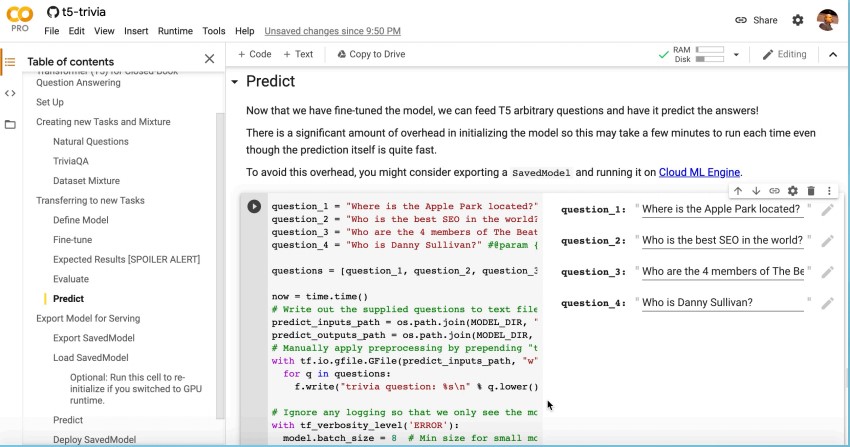Viewport: 850px width, 447px height.
Task: Open notebook settings gear near Share
Action: pos(797,20)
